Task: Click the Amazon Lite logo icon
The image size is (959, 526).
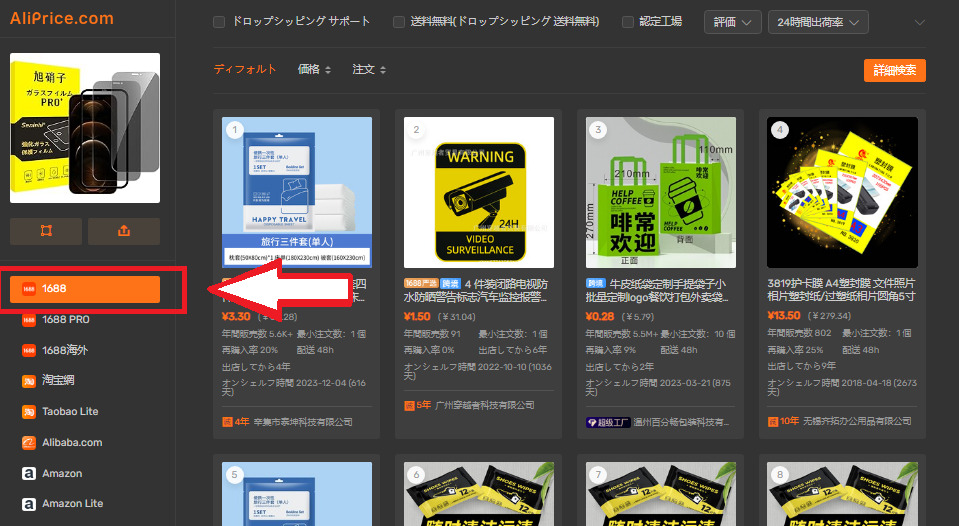Action: pos(29,503)
